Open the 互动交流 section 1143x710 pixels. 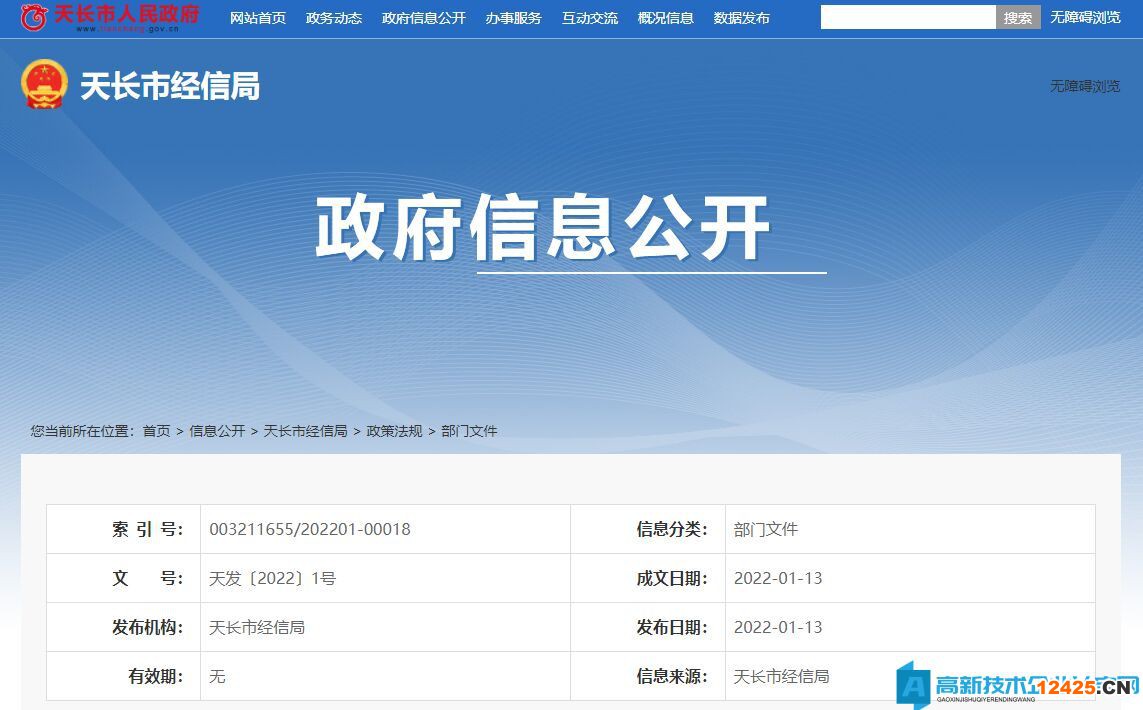pyautogui.click(x=590, y=17)
